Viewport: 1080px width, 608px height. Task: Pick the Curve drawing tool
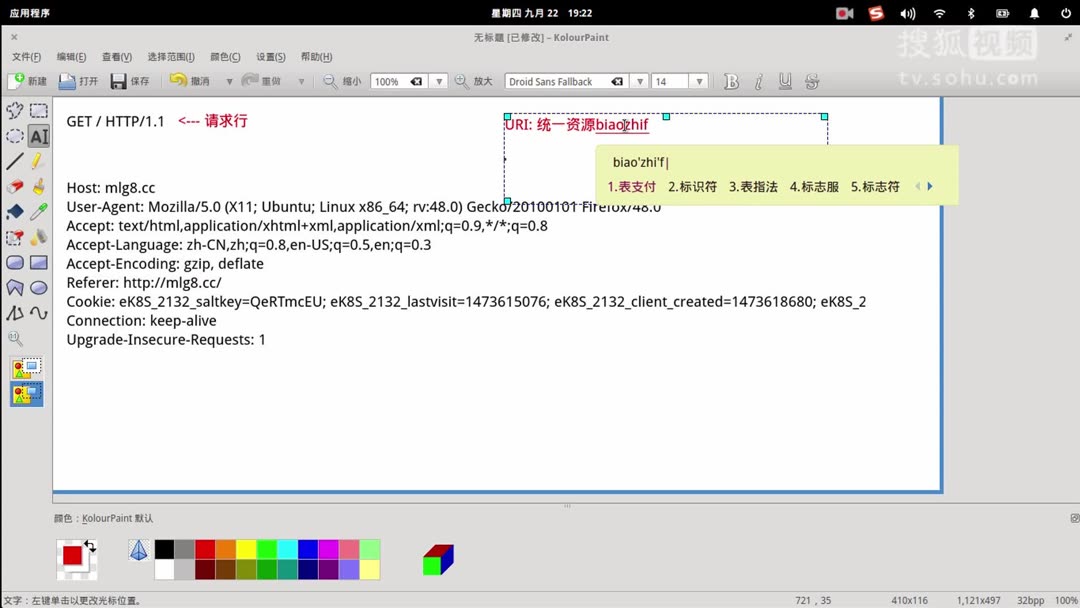tap(37, 314)
